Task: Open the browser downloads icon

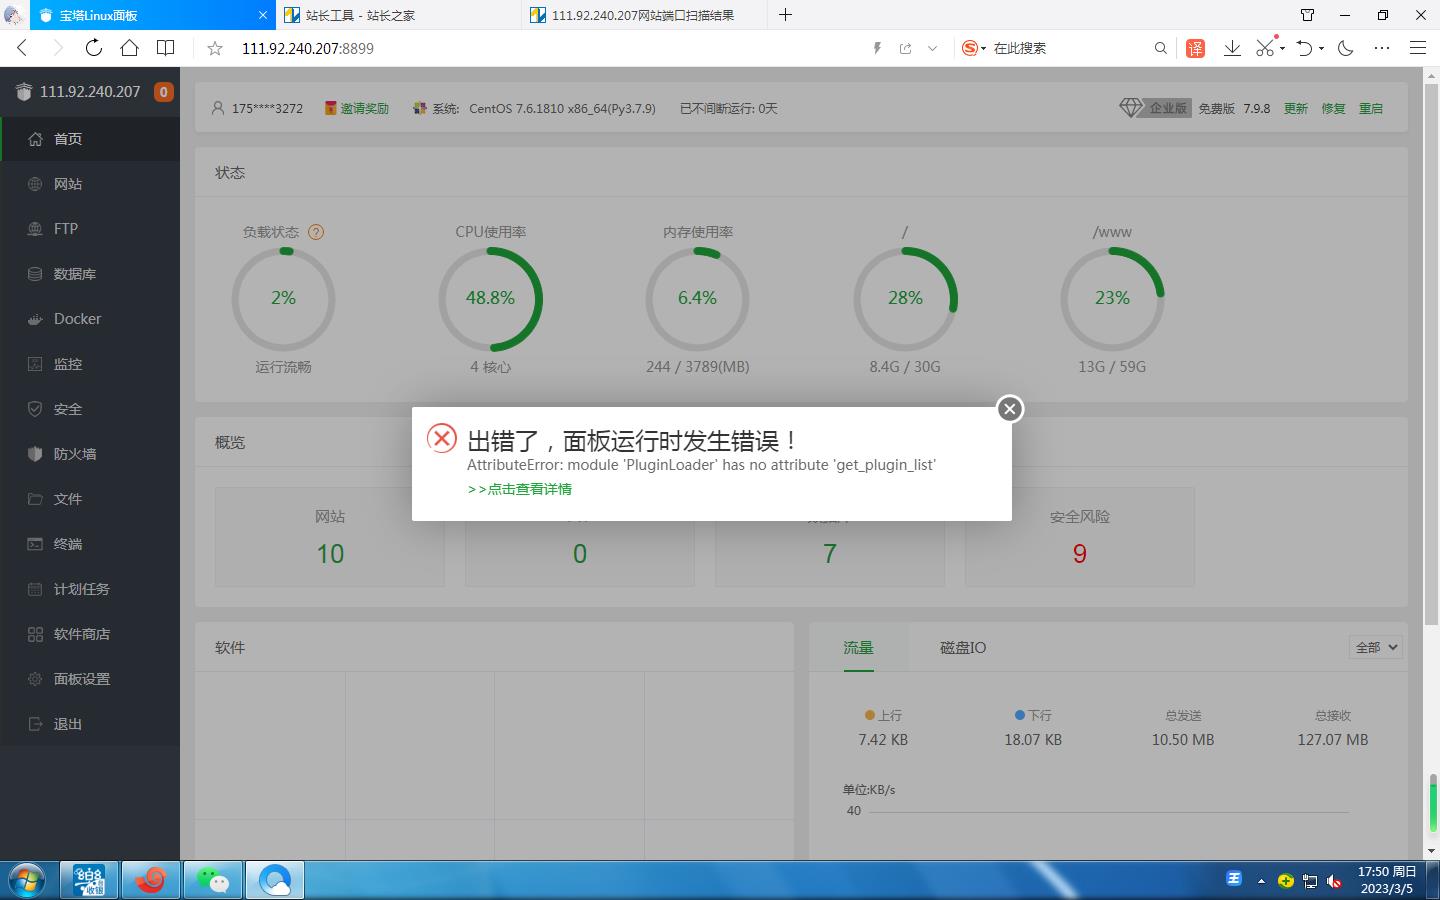Action: (1232, 48)
